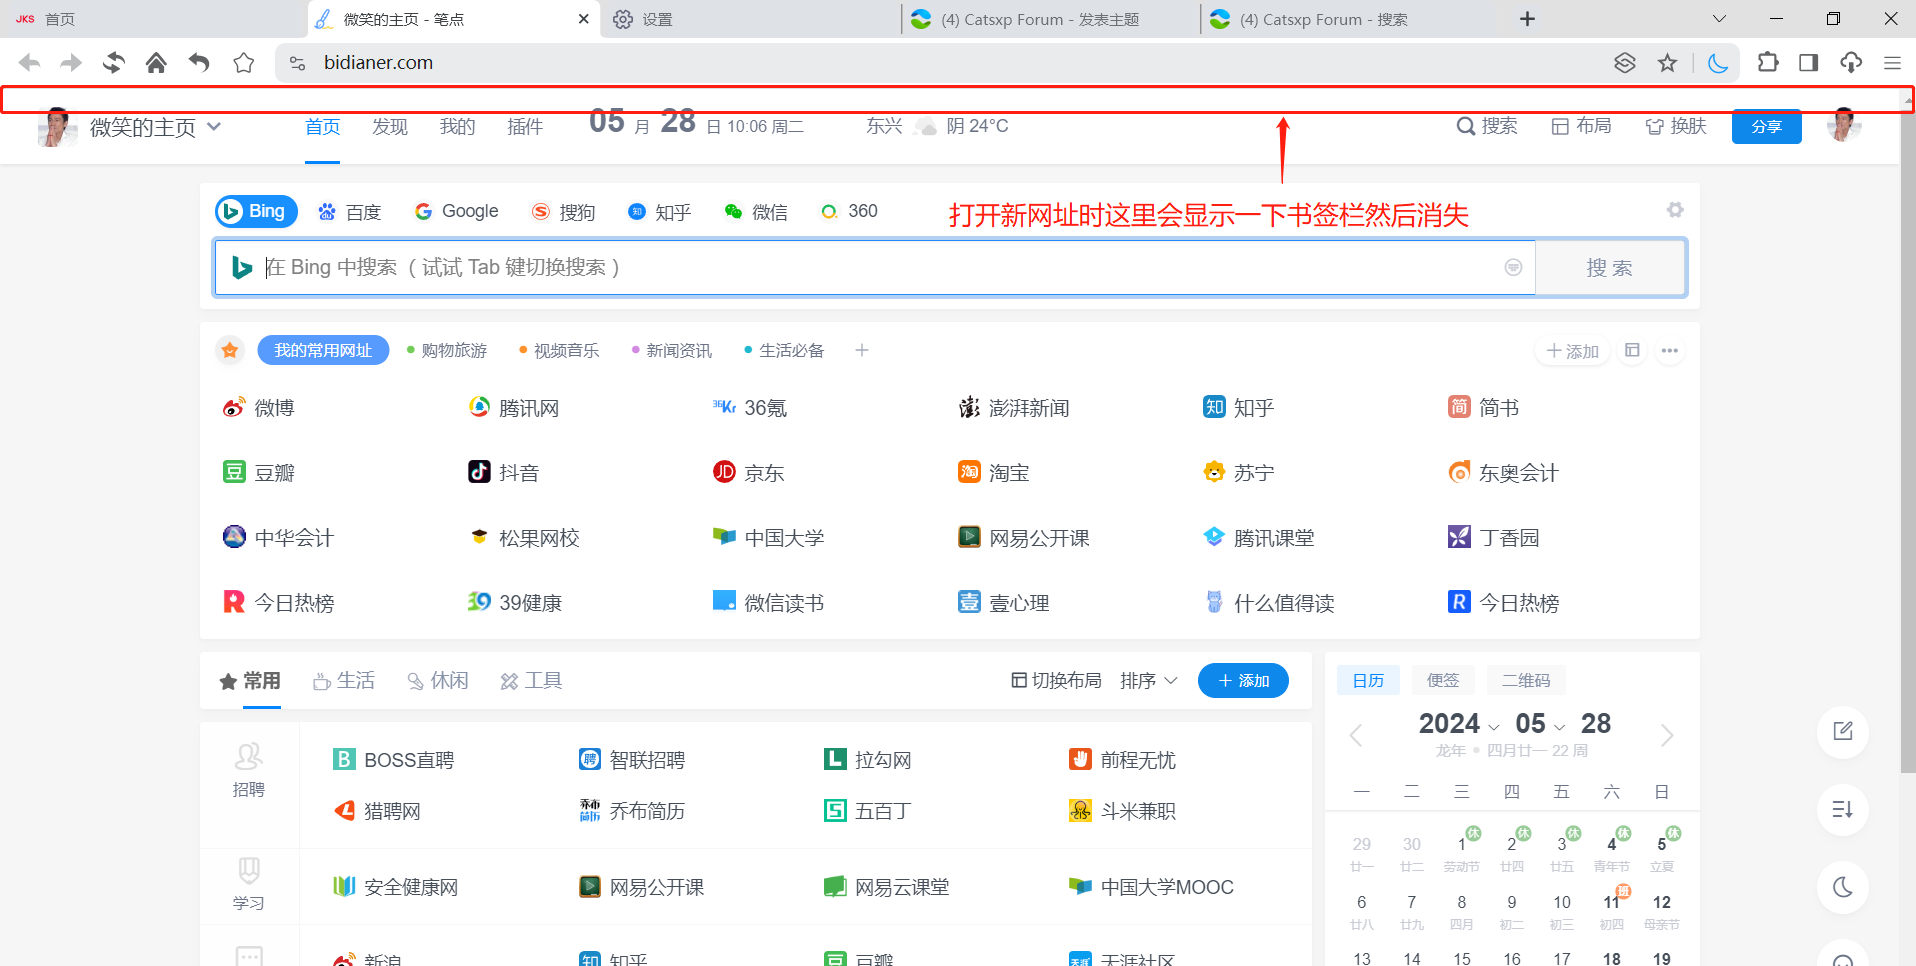Open the 发现 navigation tab
1916x966 pixels.
[390, 127]
